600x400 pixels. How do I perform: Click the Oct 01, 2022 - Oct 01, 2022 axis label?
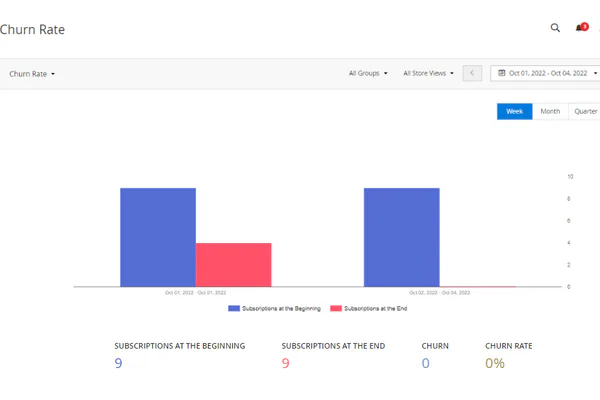(196, 293)
